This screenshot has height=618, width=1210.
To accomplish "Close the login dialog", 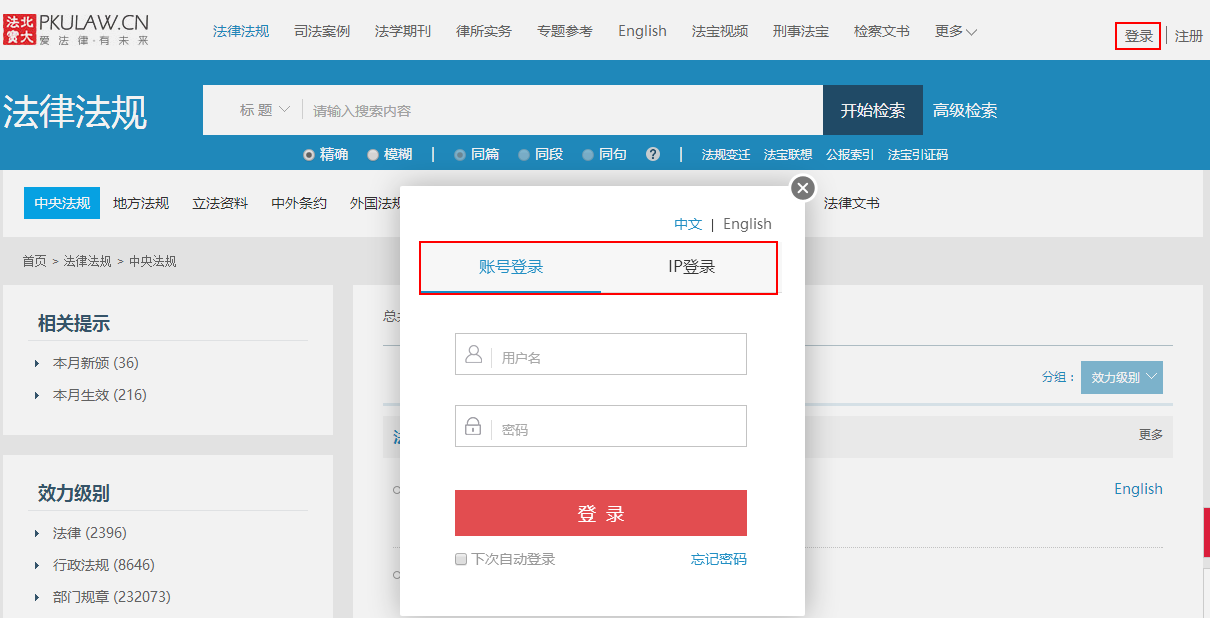I will tap(803, 188).
